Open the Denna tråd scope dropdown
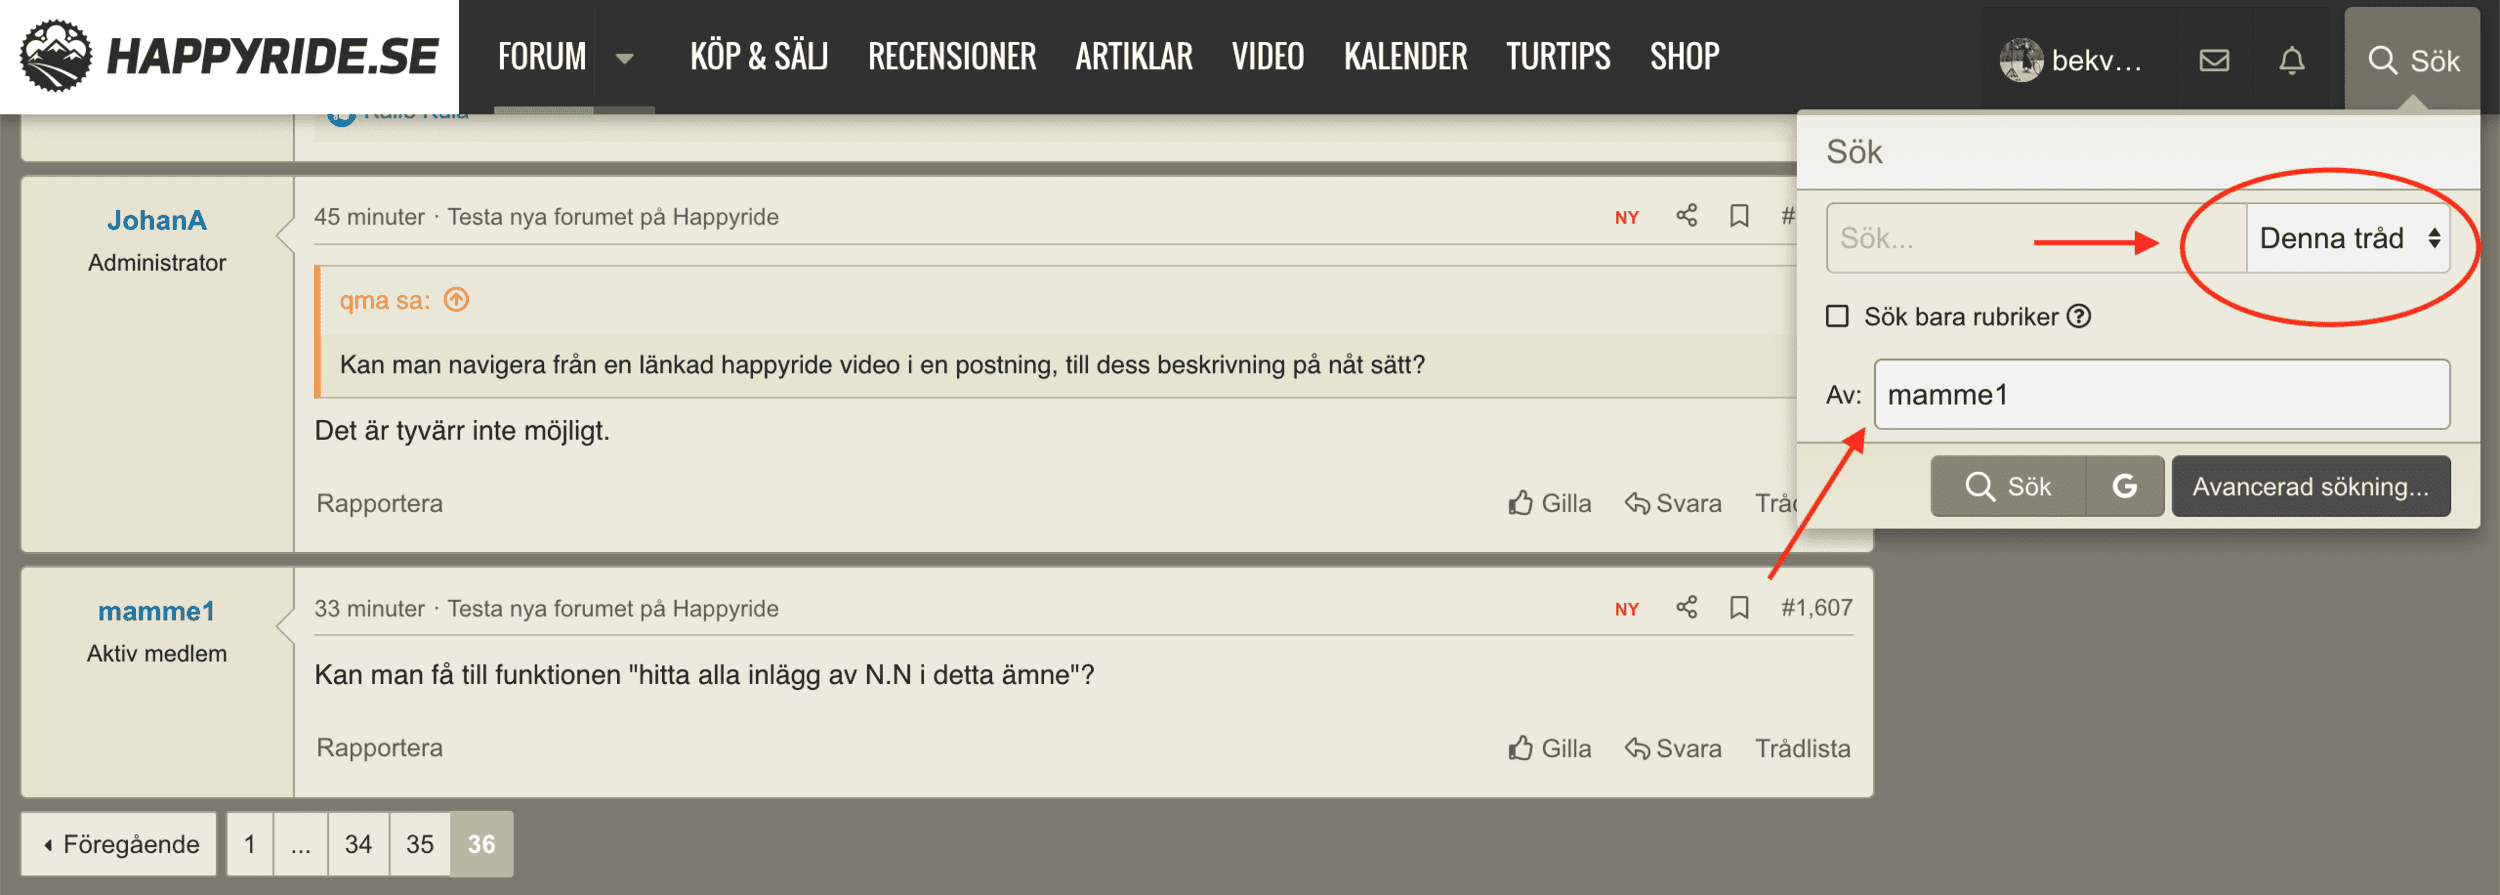Viewport: 2500px width, 895px height. coord(2347,238)
